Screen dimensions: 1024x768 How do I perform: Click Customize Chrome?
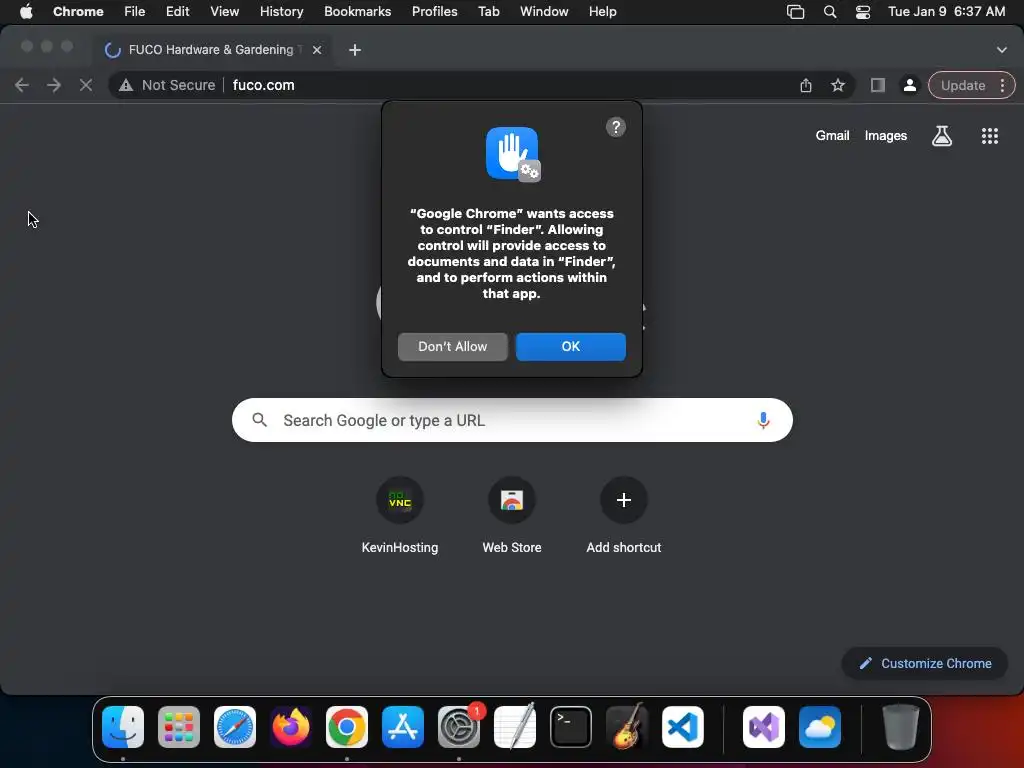(x=925, y=664)
